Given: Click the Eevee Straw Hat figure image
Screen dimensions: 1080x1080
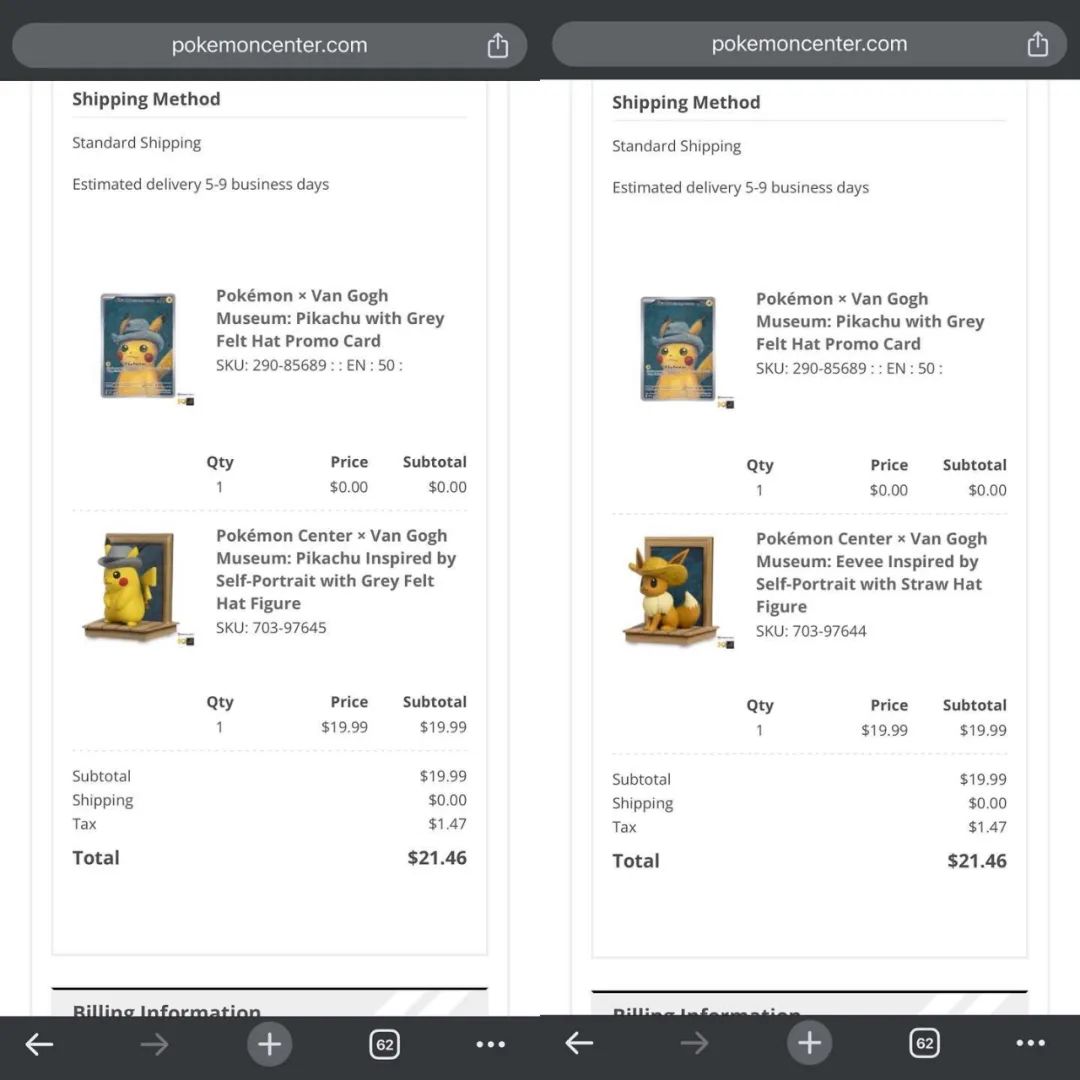Looking at the screenshot, I should [x=670, y=590].
